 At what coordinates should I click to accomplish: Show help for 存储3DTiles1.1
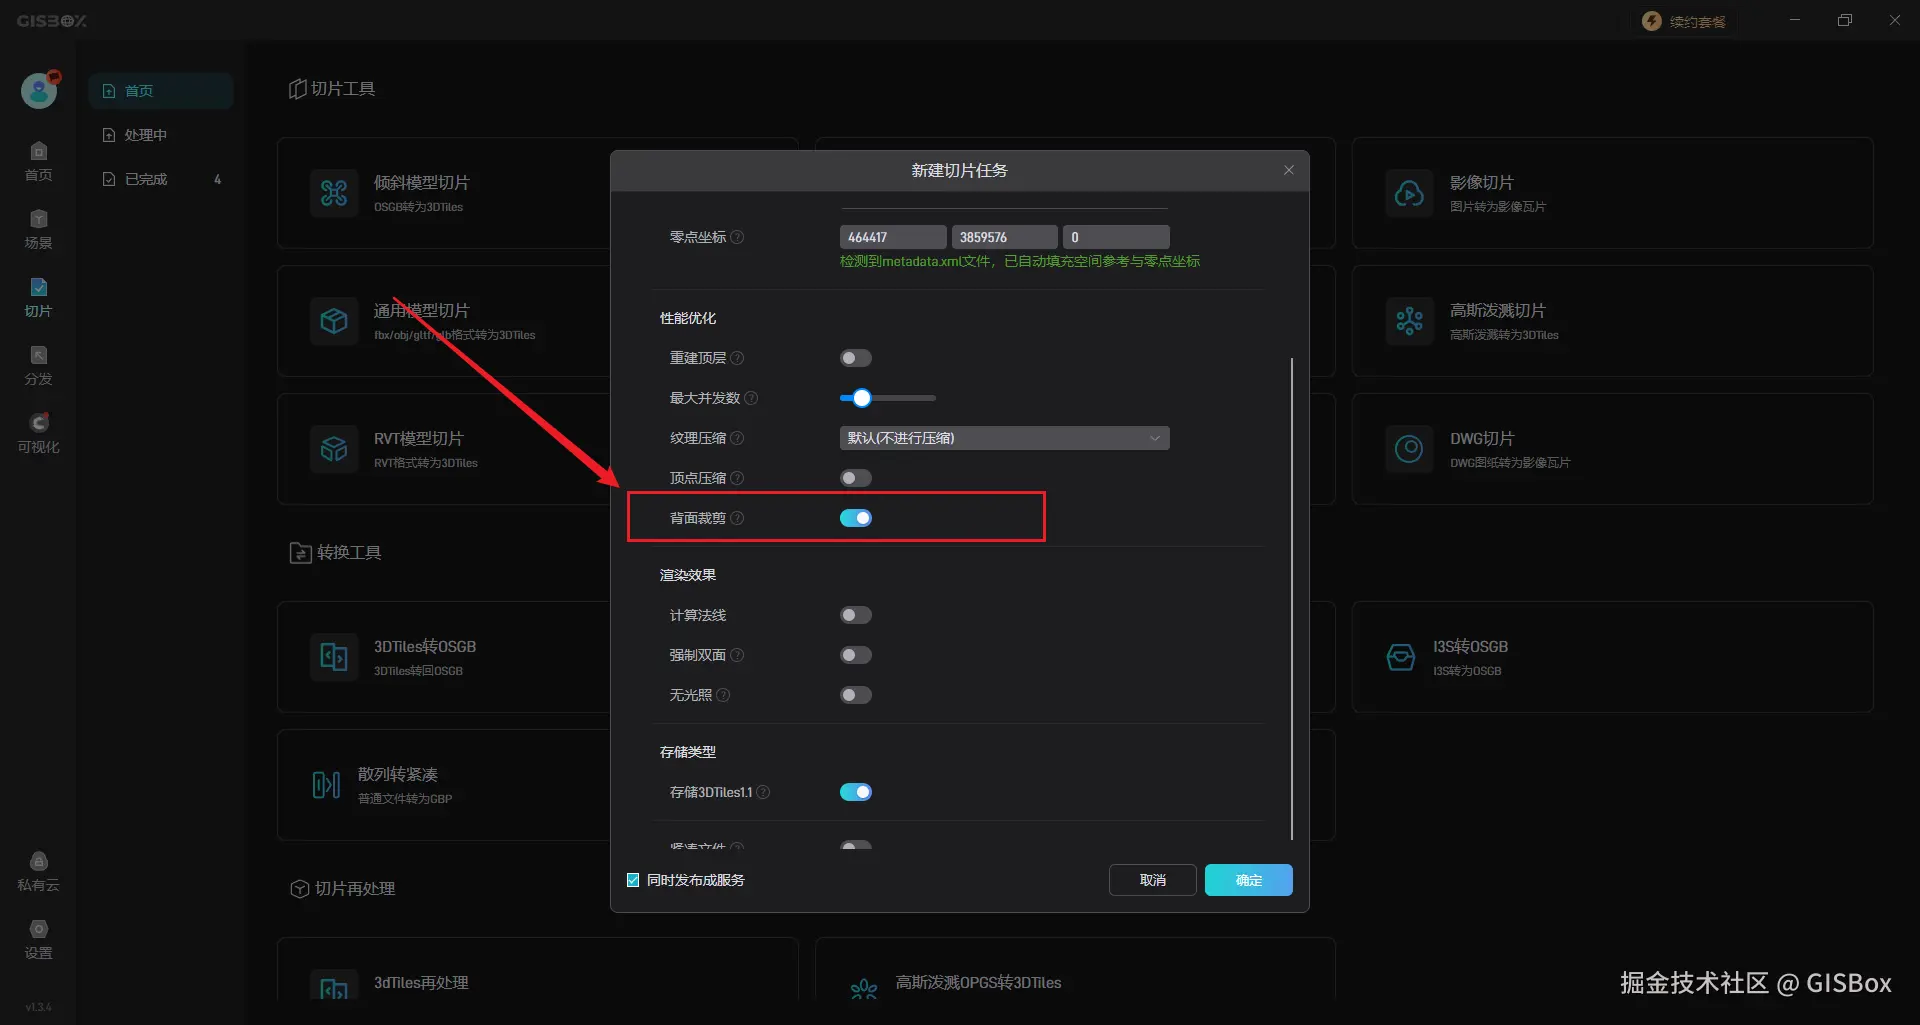[x=763, y=792]
